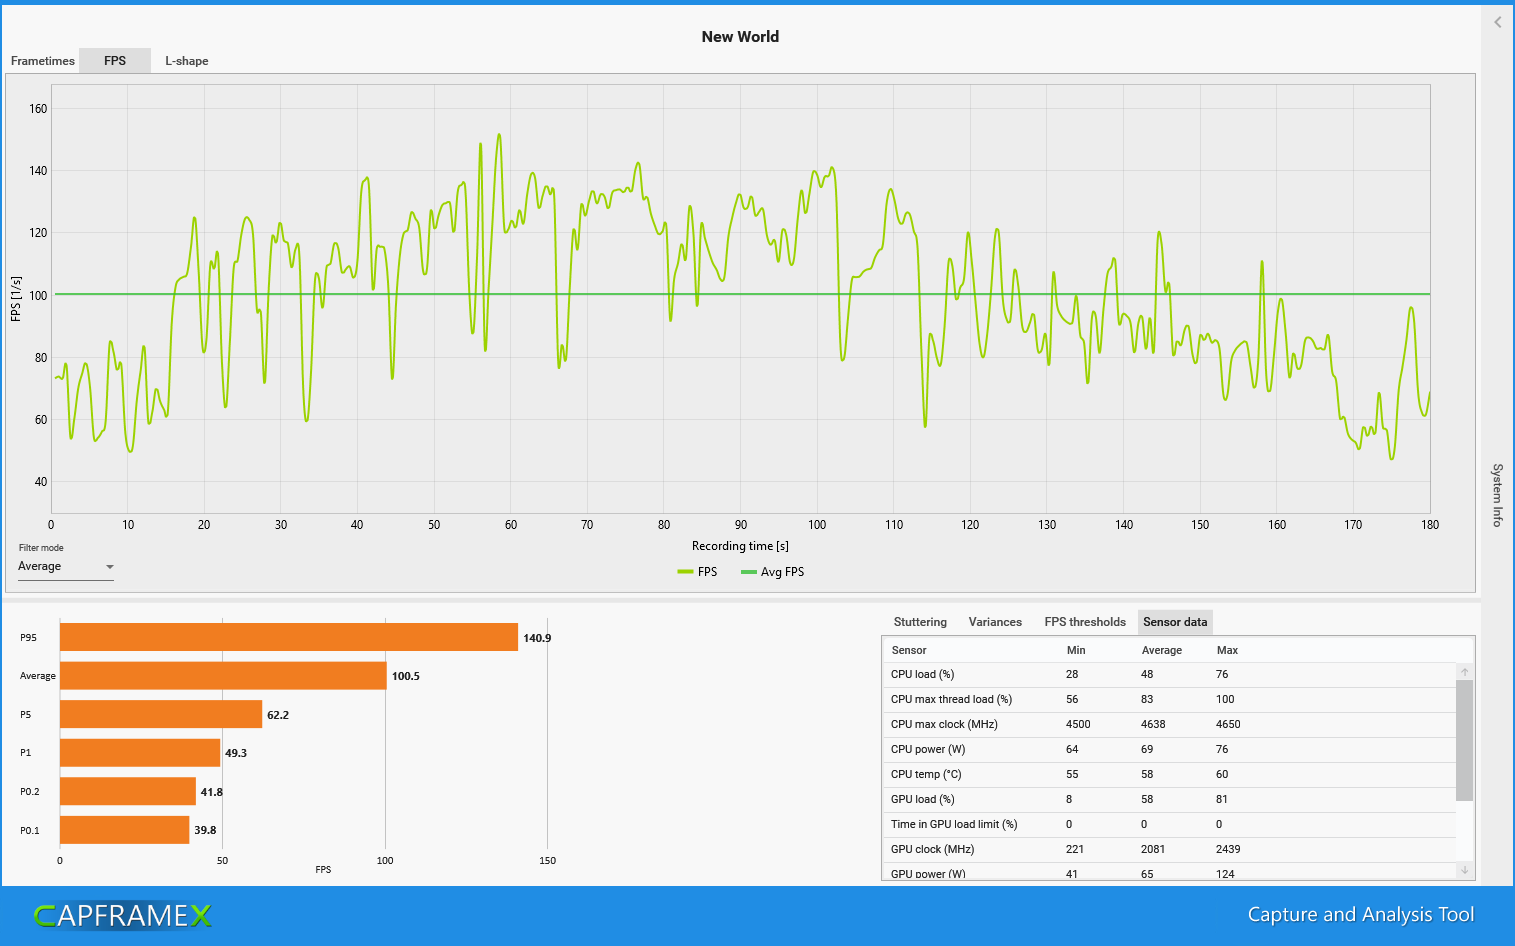Click the Max column header
Image resolution: width=1515 pixels, height=946 pixels.
(1227, 650)
